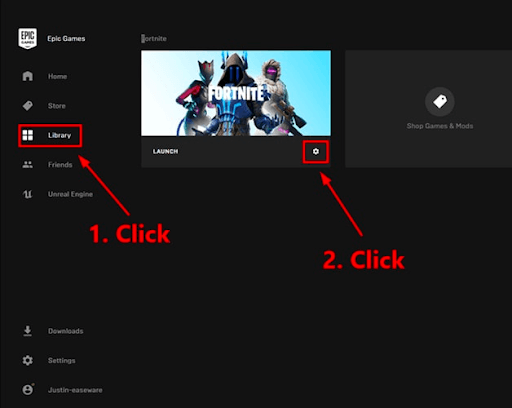The width and height of the screenshot is (512, 408).
Task: Go to the Home page
Action: click(x=57, y=76)
